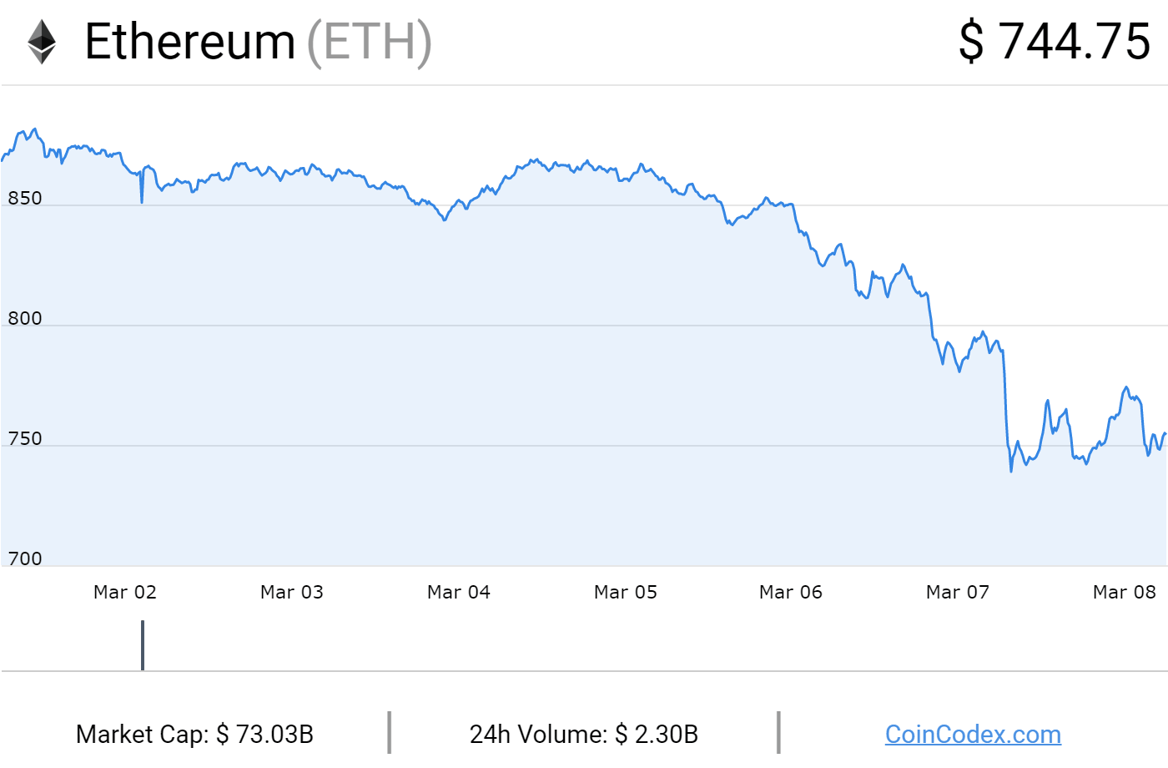1168x768 pixels.
Task: Click the Ethereum title text
Action: [190, 42]
